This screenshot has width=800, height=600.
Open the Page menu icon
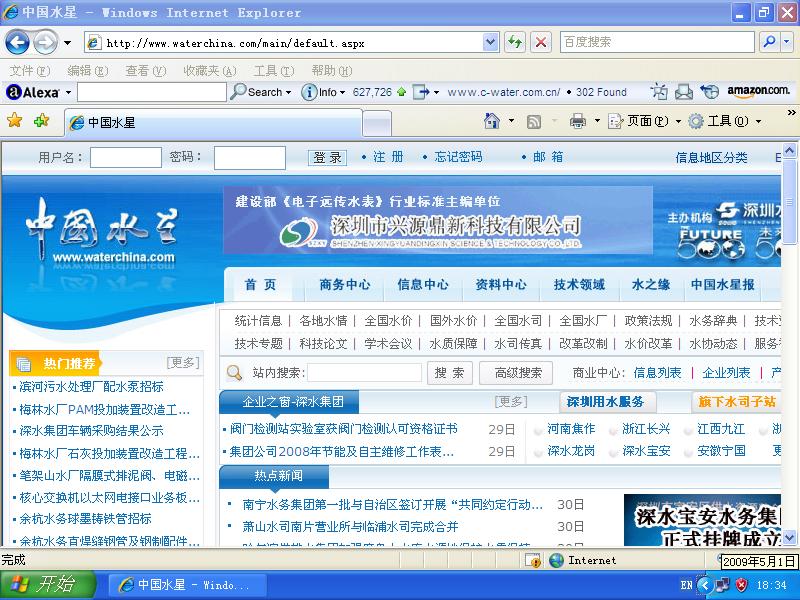[615, 121]
